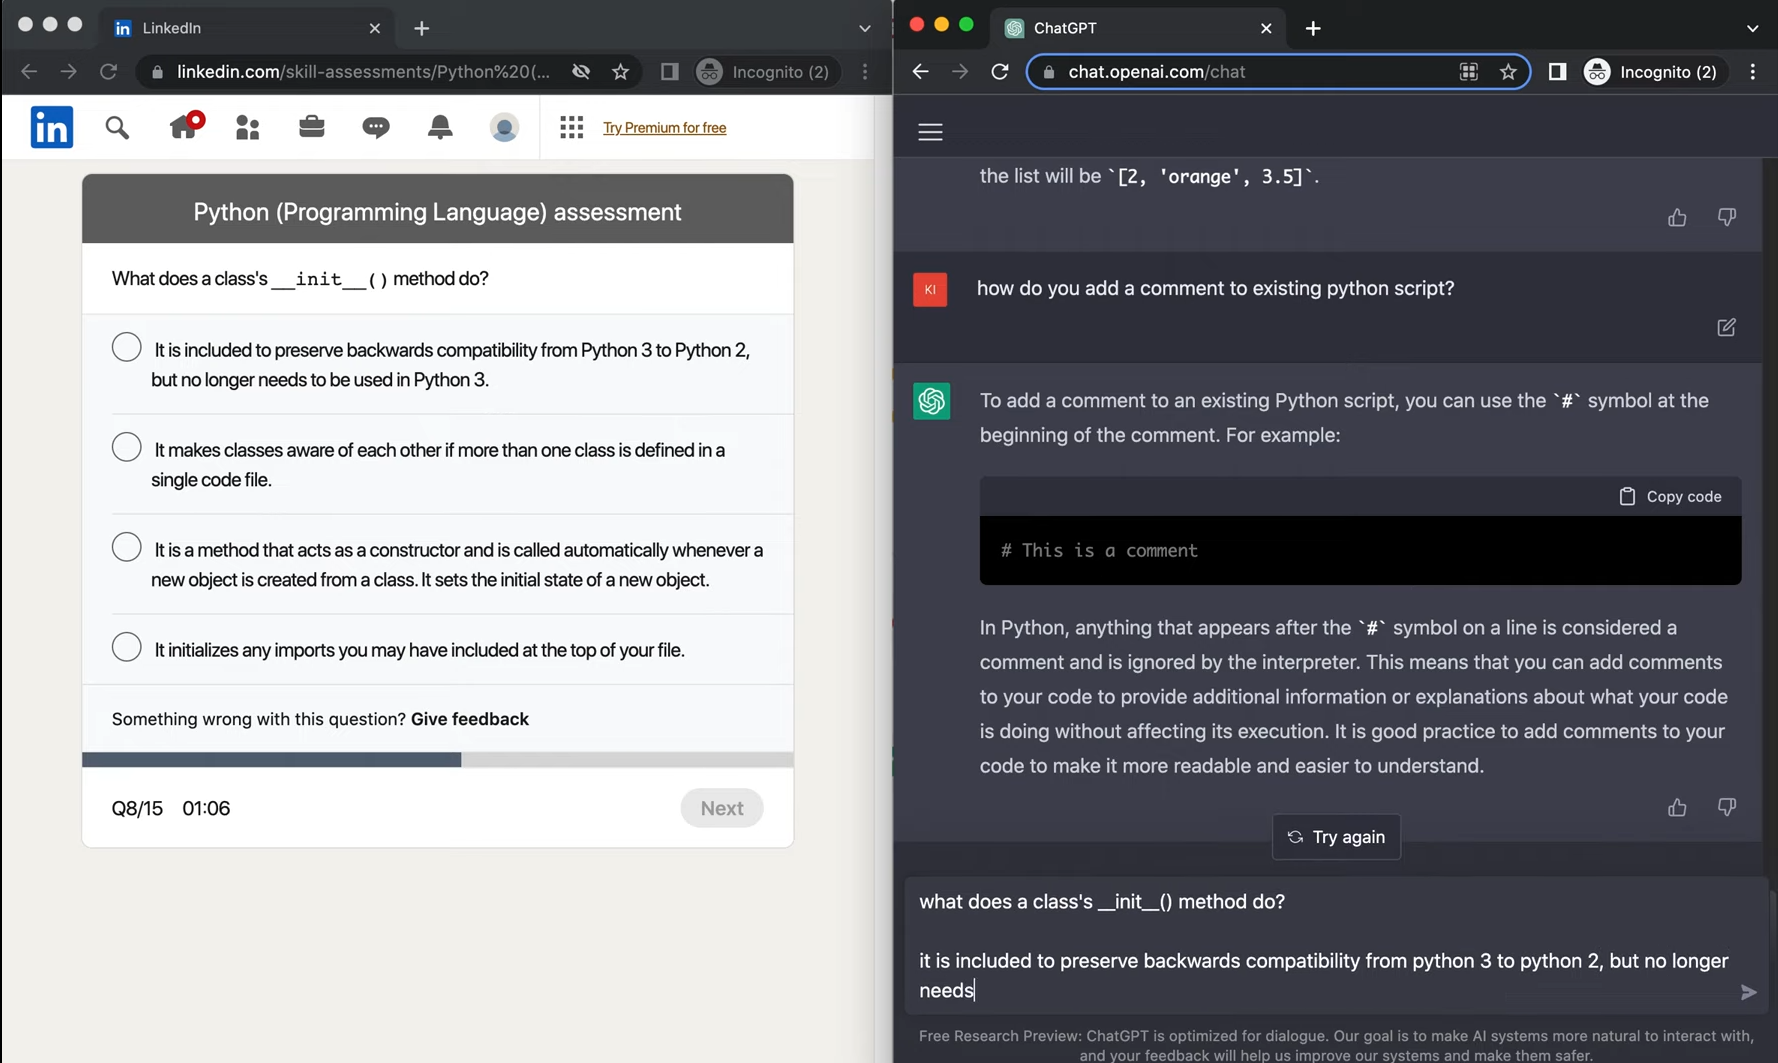Click Give feedback link
Screen dimensions: 1778x1063
pyautogui.click(x=470, y=719)
